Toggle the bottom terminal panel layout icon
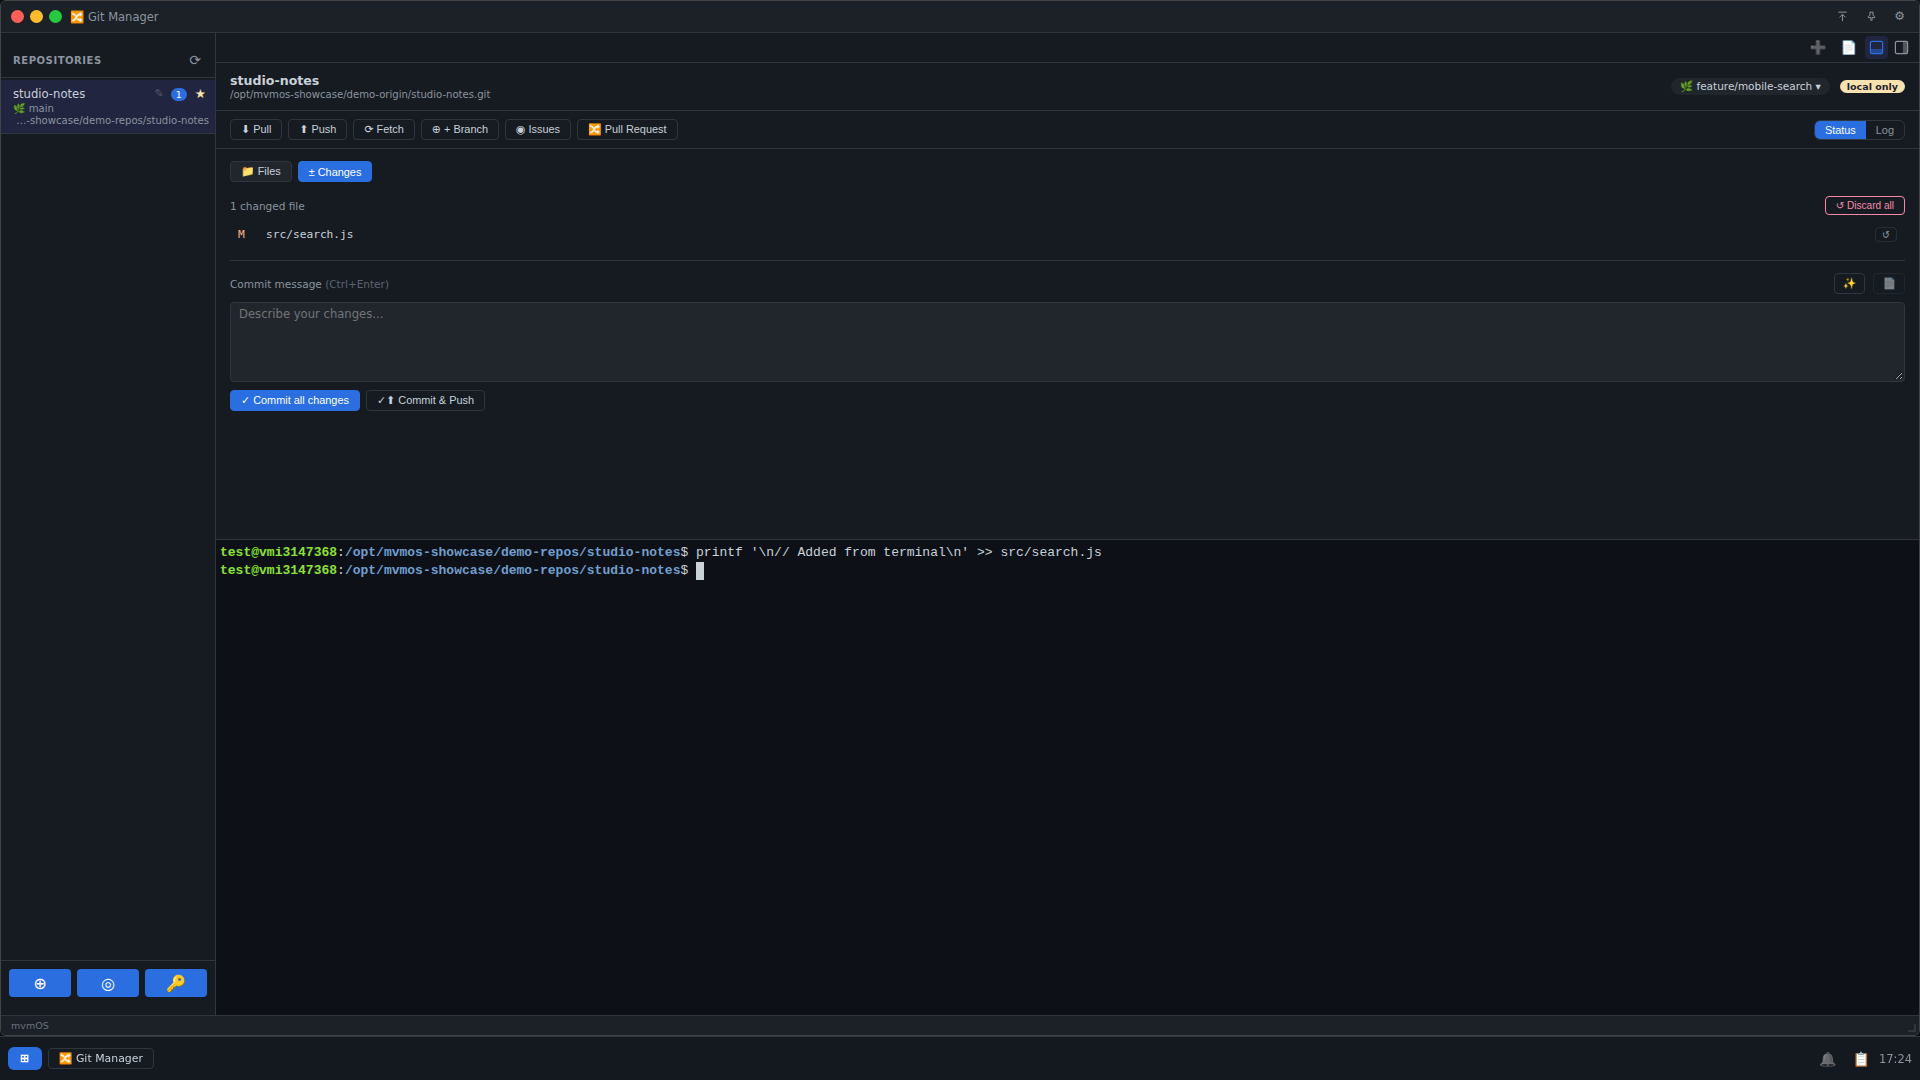 [1877, 48]
